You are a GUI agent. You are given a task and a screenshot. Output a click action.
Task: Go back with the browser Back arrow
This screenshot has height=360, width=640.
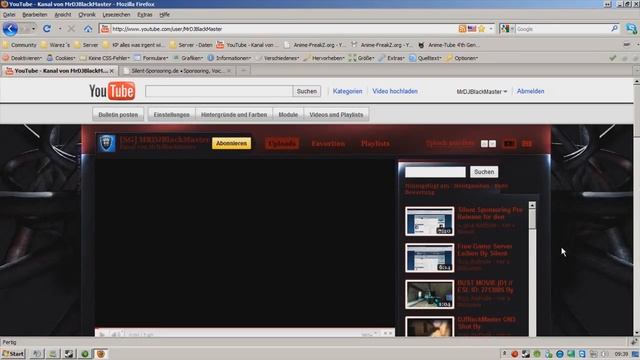(x=10, y=29)
